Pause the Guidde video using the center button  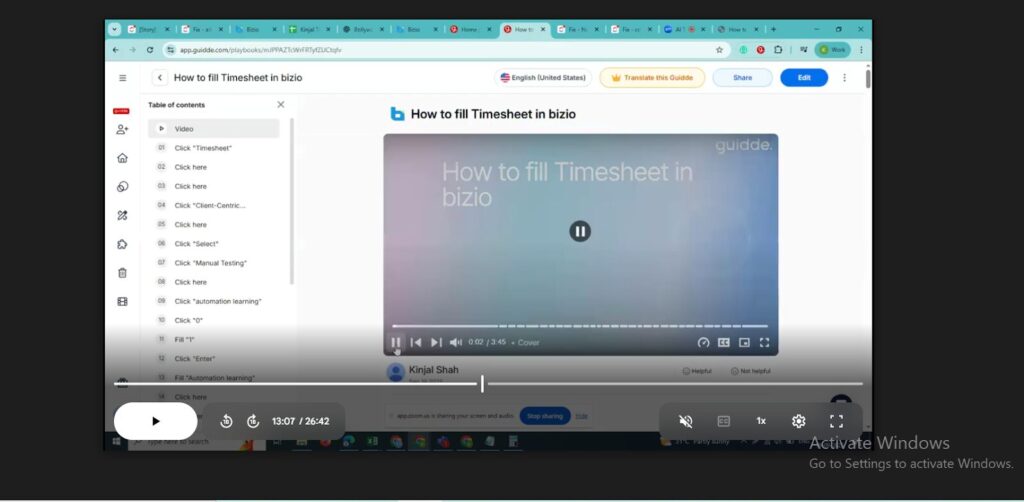point(580,232)
